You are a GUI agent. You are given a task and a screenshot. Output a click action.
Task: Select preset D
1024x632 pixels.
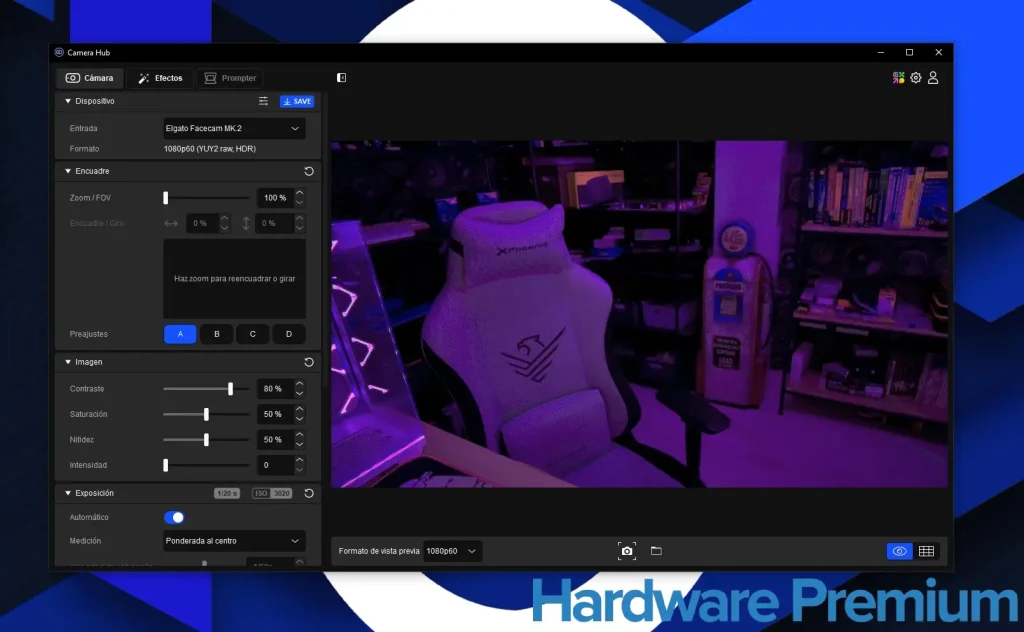289,334
